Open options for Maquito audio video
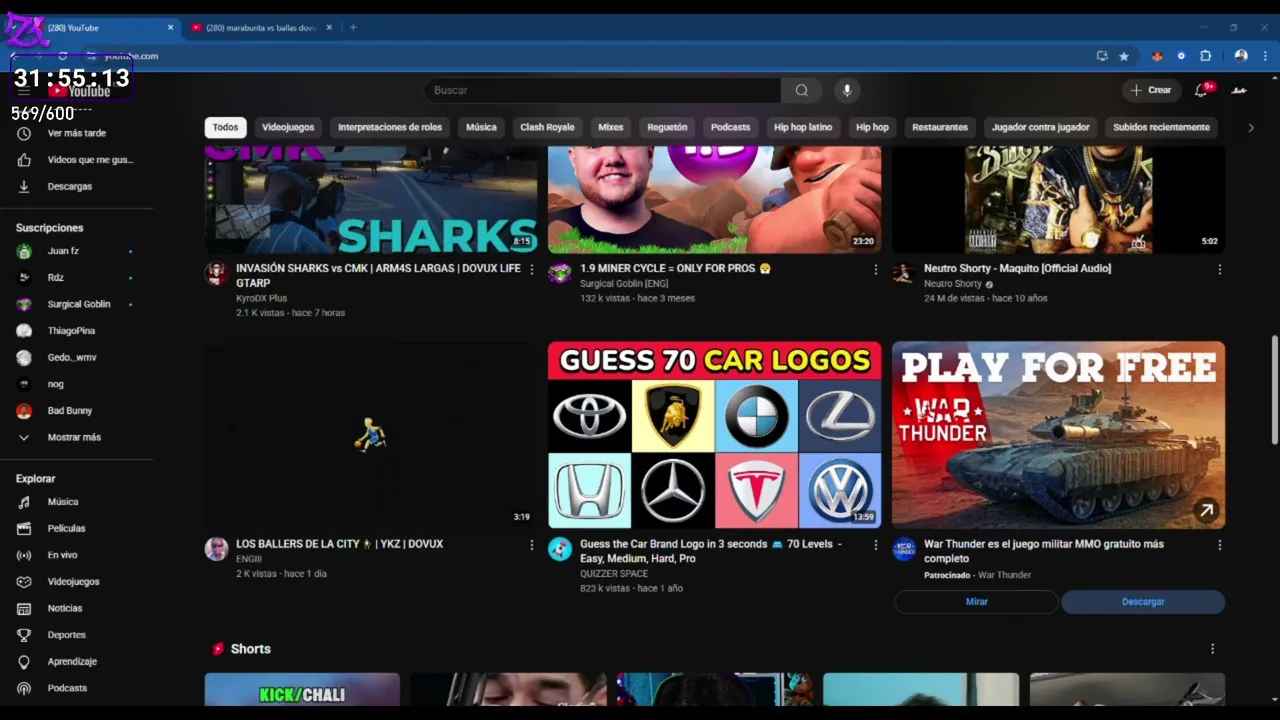The height and width of the screenshot is (720, 1280). 1219,269
